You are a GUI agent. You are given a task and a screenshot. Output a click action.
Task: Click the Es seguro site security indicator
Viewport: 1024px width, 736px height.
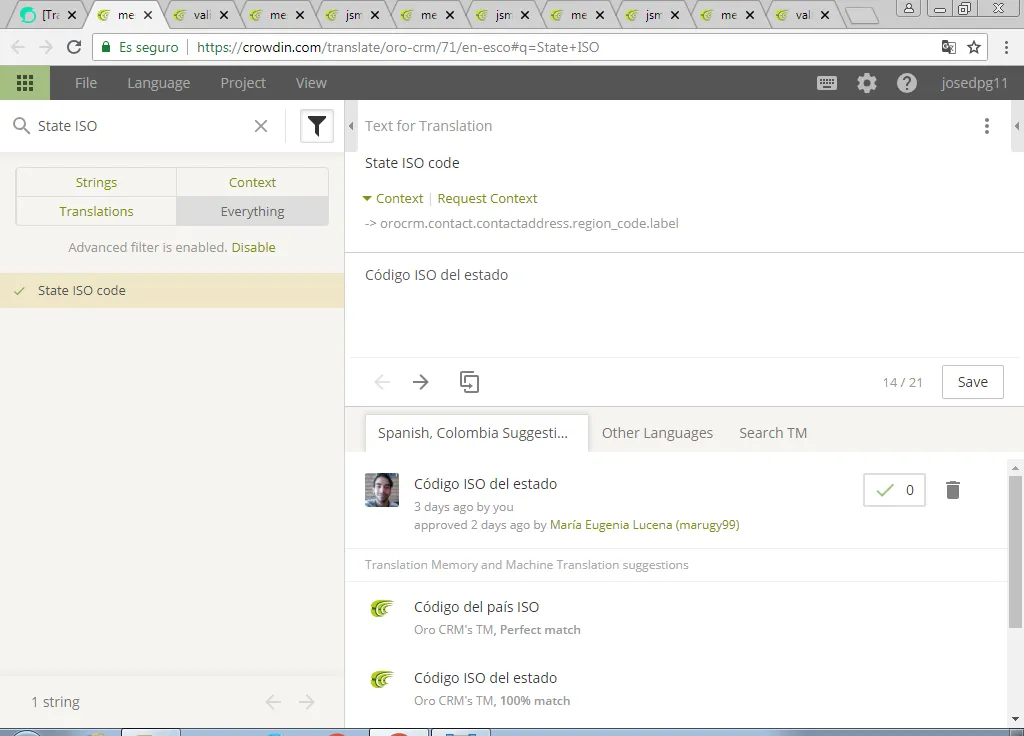(140, 47)
